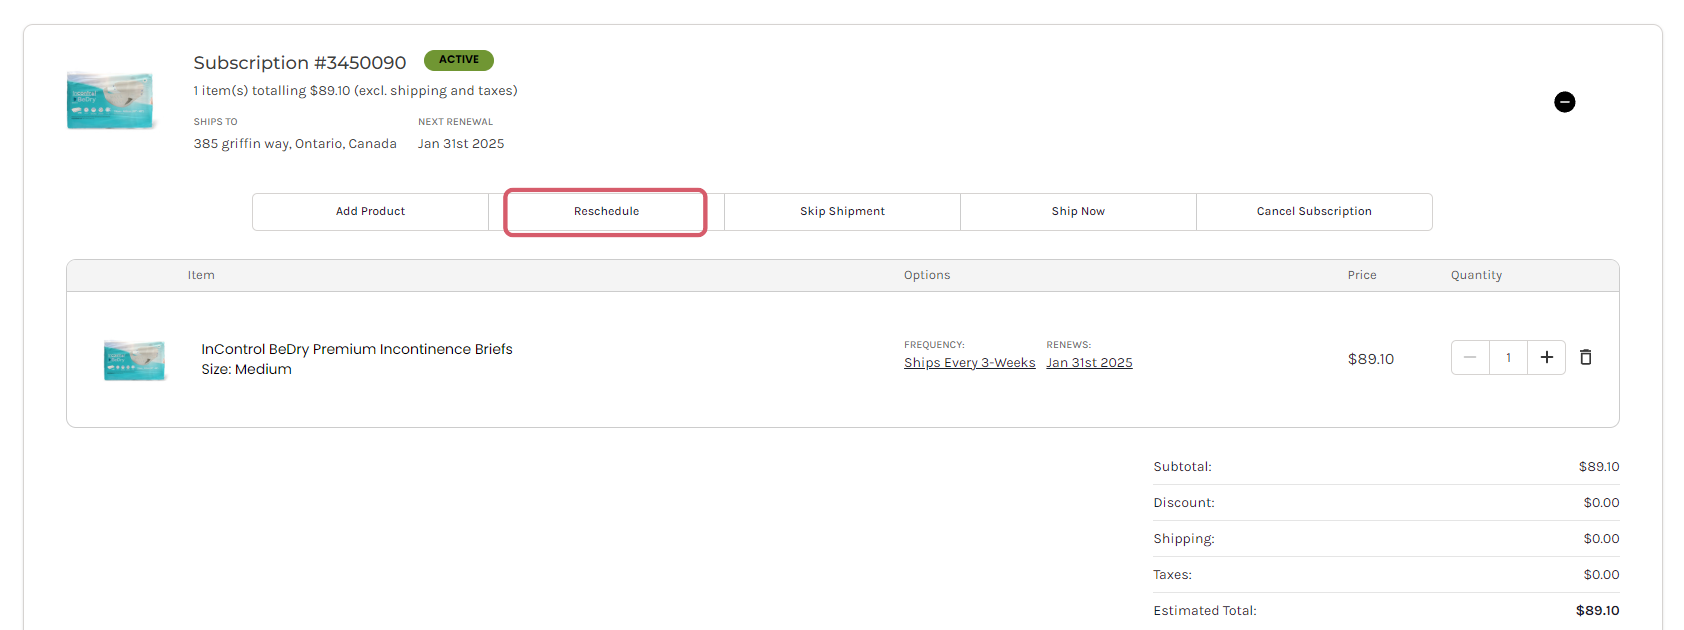Screen dimensions: 1684x630
Task: Click the quantity value field showing 1
Action: (1508, 358)
